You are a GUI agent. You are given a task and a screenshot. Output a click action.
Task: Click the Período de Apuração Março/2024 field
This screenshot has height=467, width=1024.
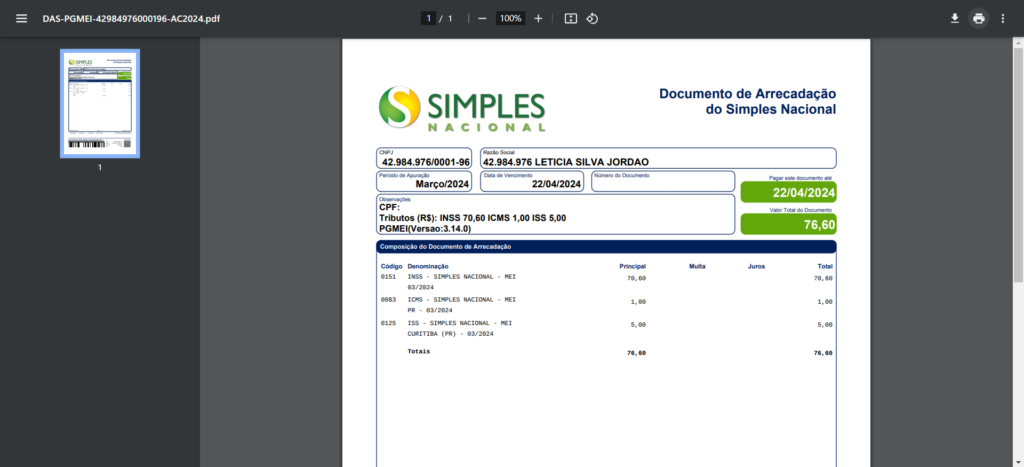coord(425,181)
